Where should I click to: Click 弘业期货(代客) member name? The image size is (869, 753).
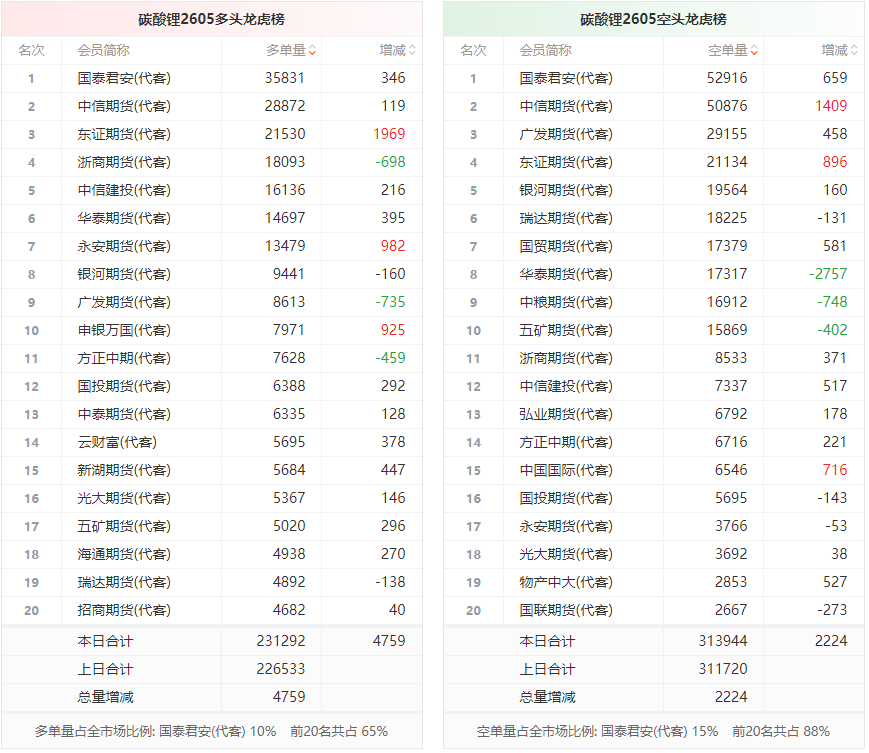[x=566, y=414]
